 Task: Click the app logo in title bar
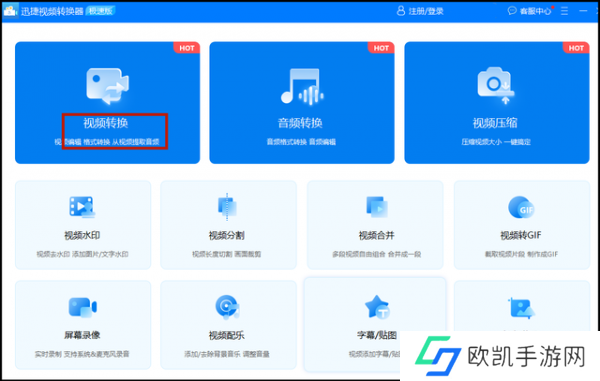(x=10, y=11)
